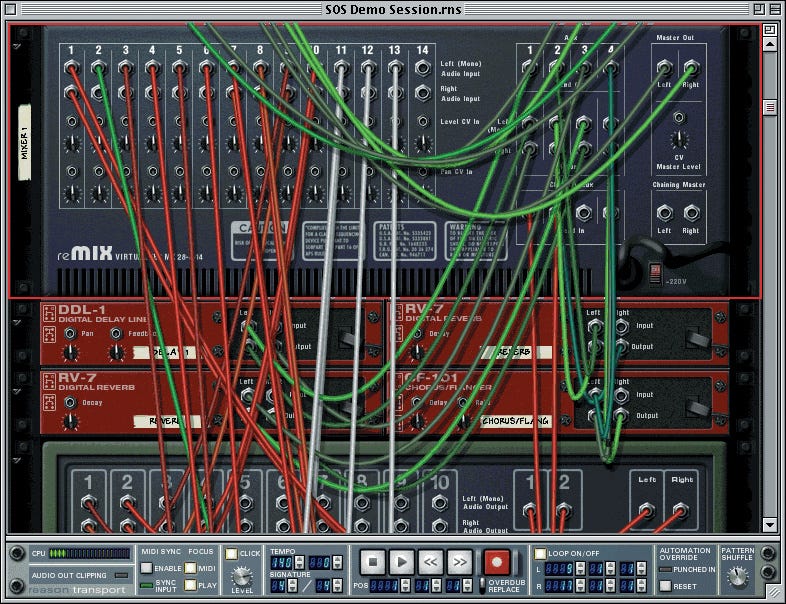The width and height of the screenshot is (786, 604).
Task: Click the Automation Override RESET button
Action: tap(665, 586)
